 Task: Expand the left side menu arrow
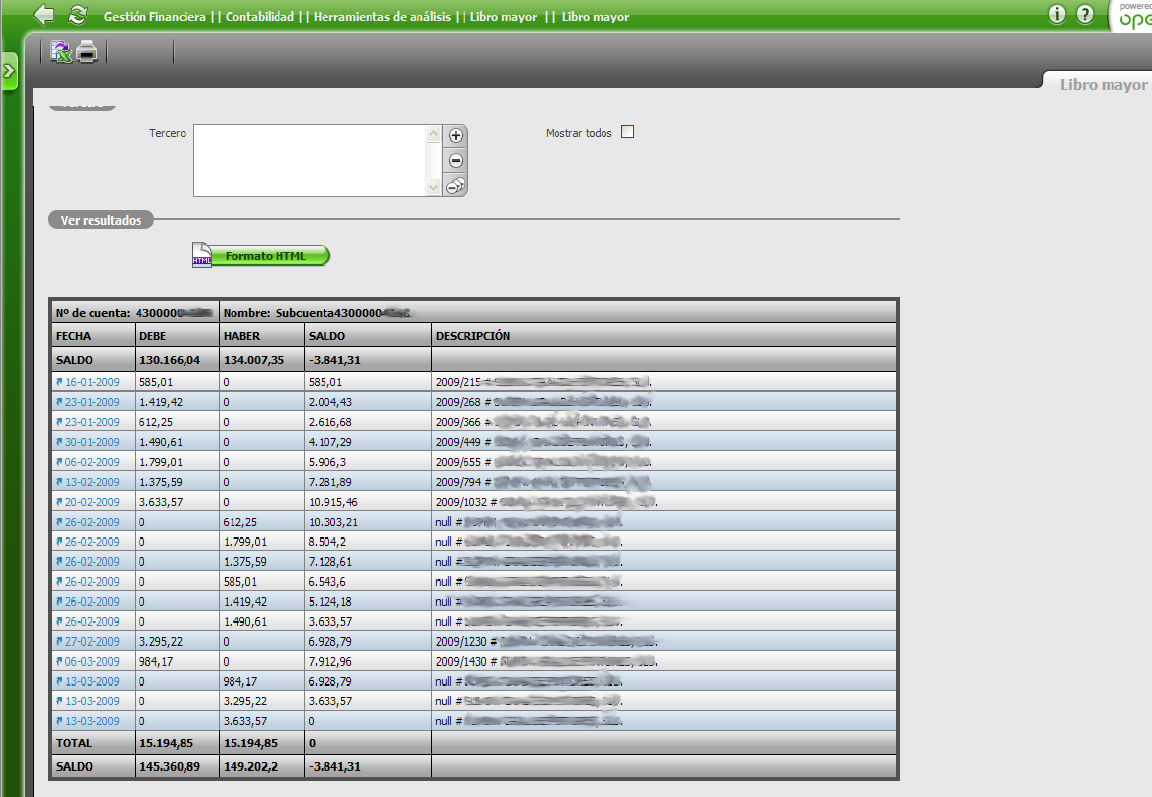tap(9, 71)
